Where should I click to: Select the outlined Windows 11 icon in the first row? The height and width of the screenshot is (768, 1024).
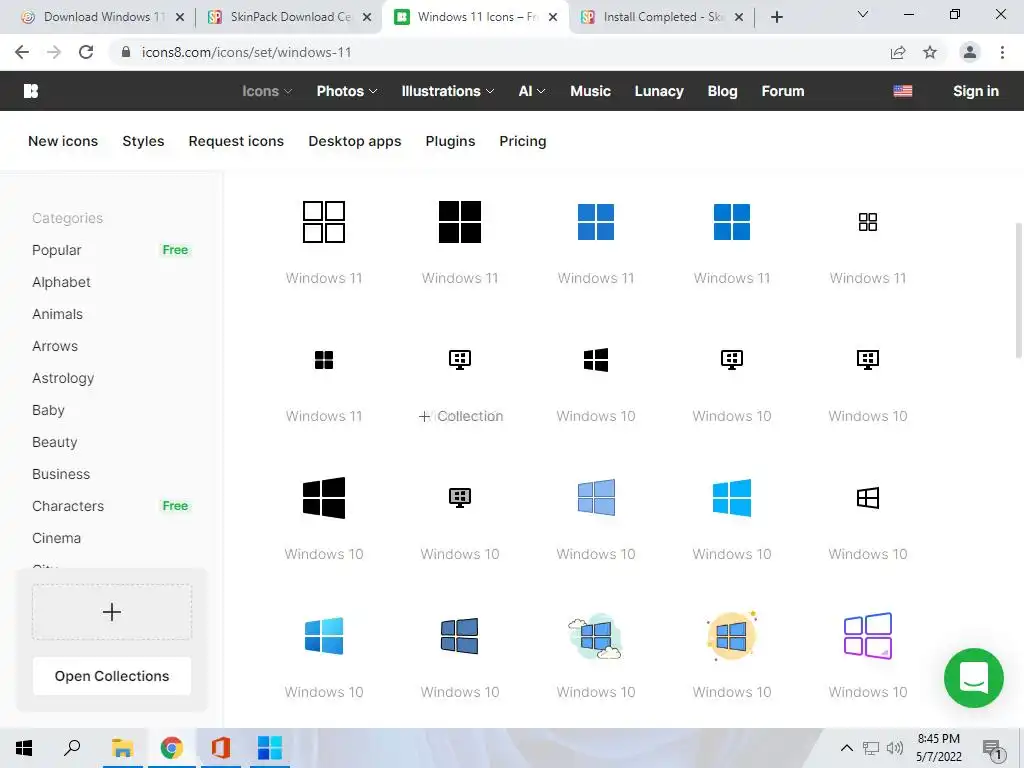[x=324, y=222]
